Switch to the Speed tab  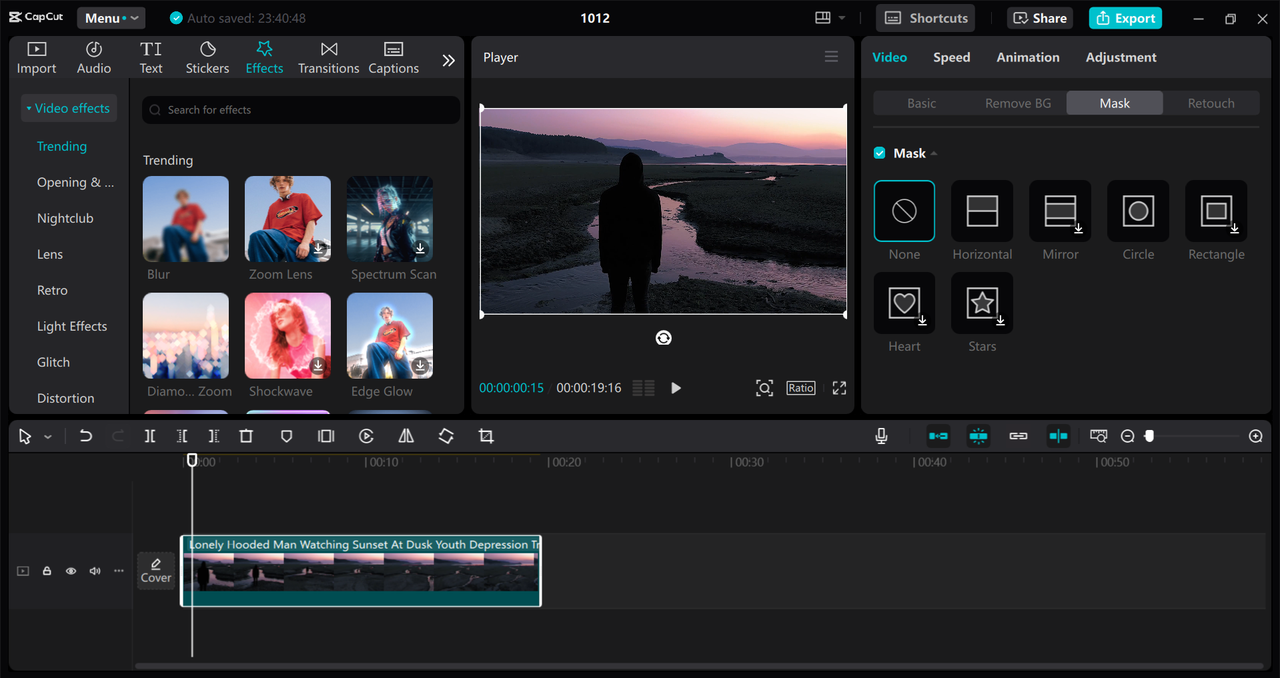click(951, 57)
